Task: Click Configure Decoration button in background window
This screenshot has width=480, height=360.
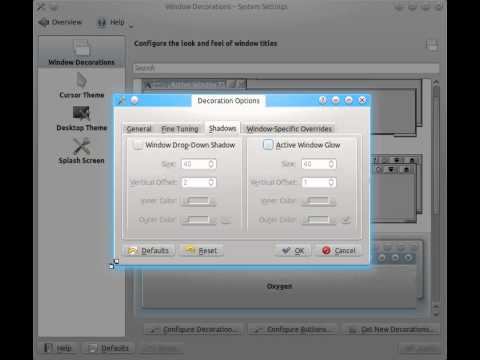Action: (194, 329)
